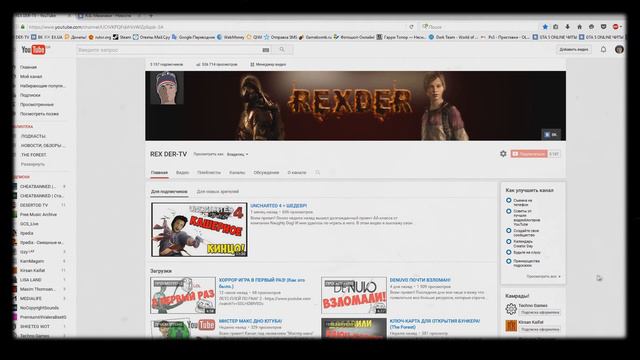Open the Google Переводчик bookmark
Image resolution: width=640 pixels, height=360 pixels.
[x=193, y=37]
